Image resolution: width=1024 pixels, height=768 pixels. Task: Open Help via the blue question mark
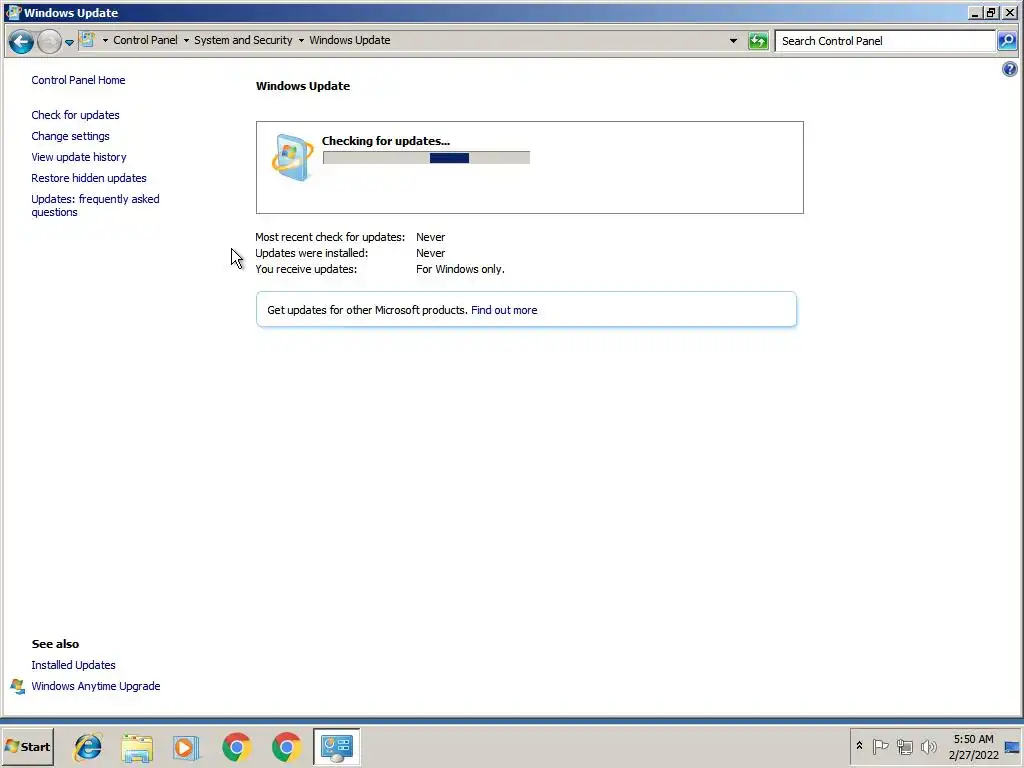(1010, 69)
